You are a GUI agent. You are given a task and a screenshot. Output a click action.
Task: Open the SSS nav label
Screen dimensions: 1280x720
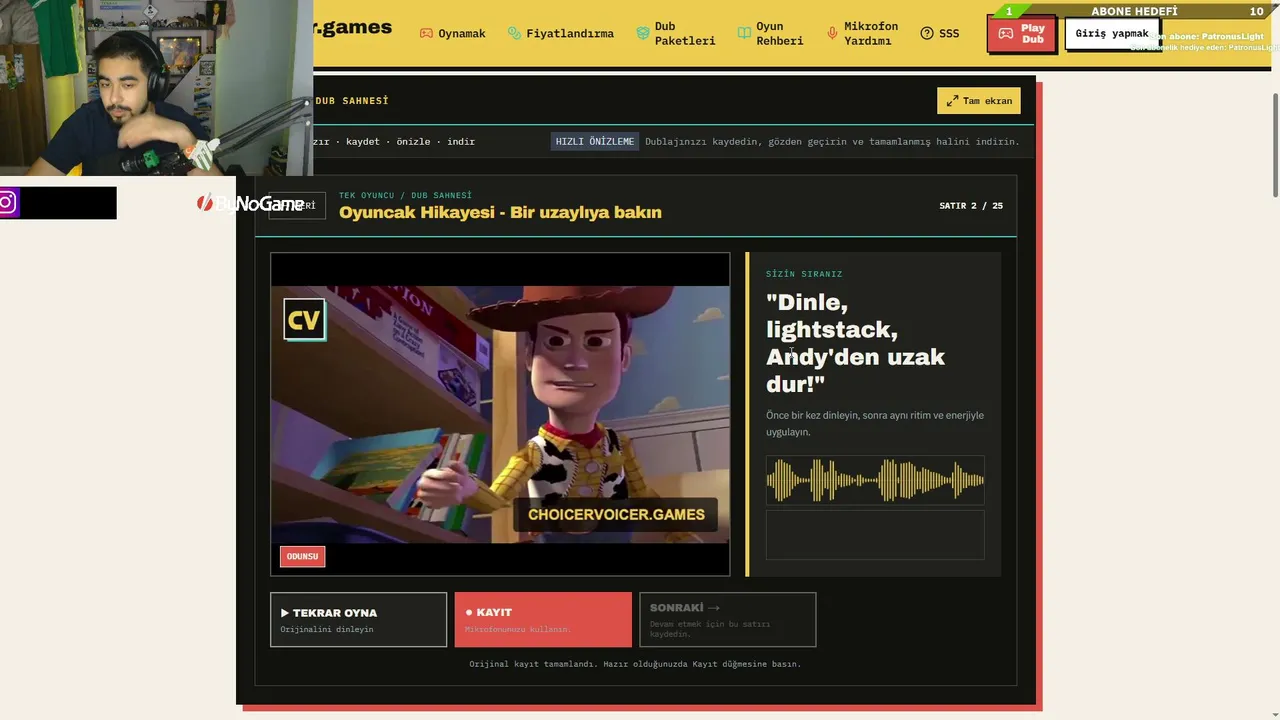[x=949, y=33]
